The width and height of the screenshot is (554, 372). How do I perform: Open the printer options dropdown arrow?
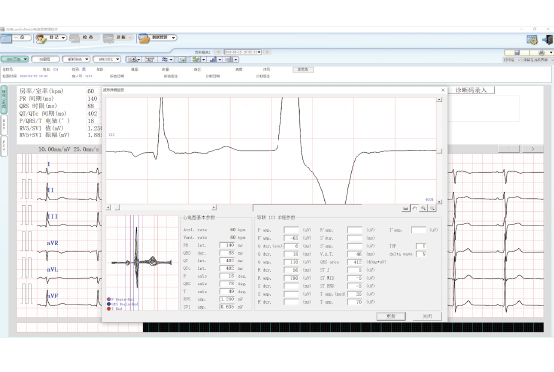(x=551, y=53)
